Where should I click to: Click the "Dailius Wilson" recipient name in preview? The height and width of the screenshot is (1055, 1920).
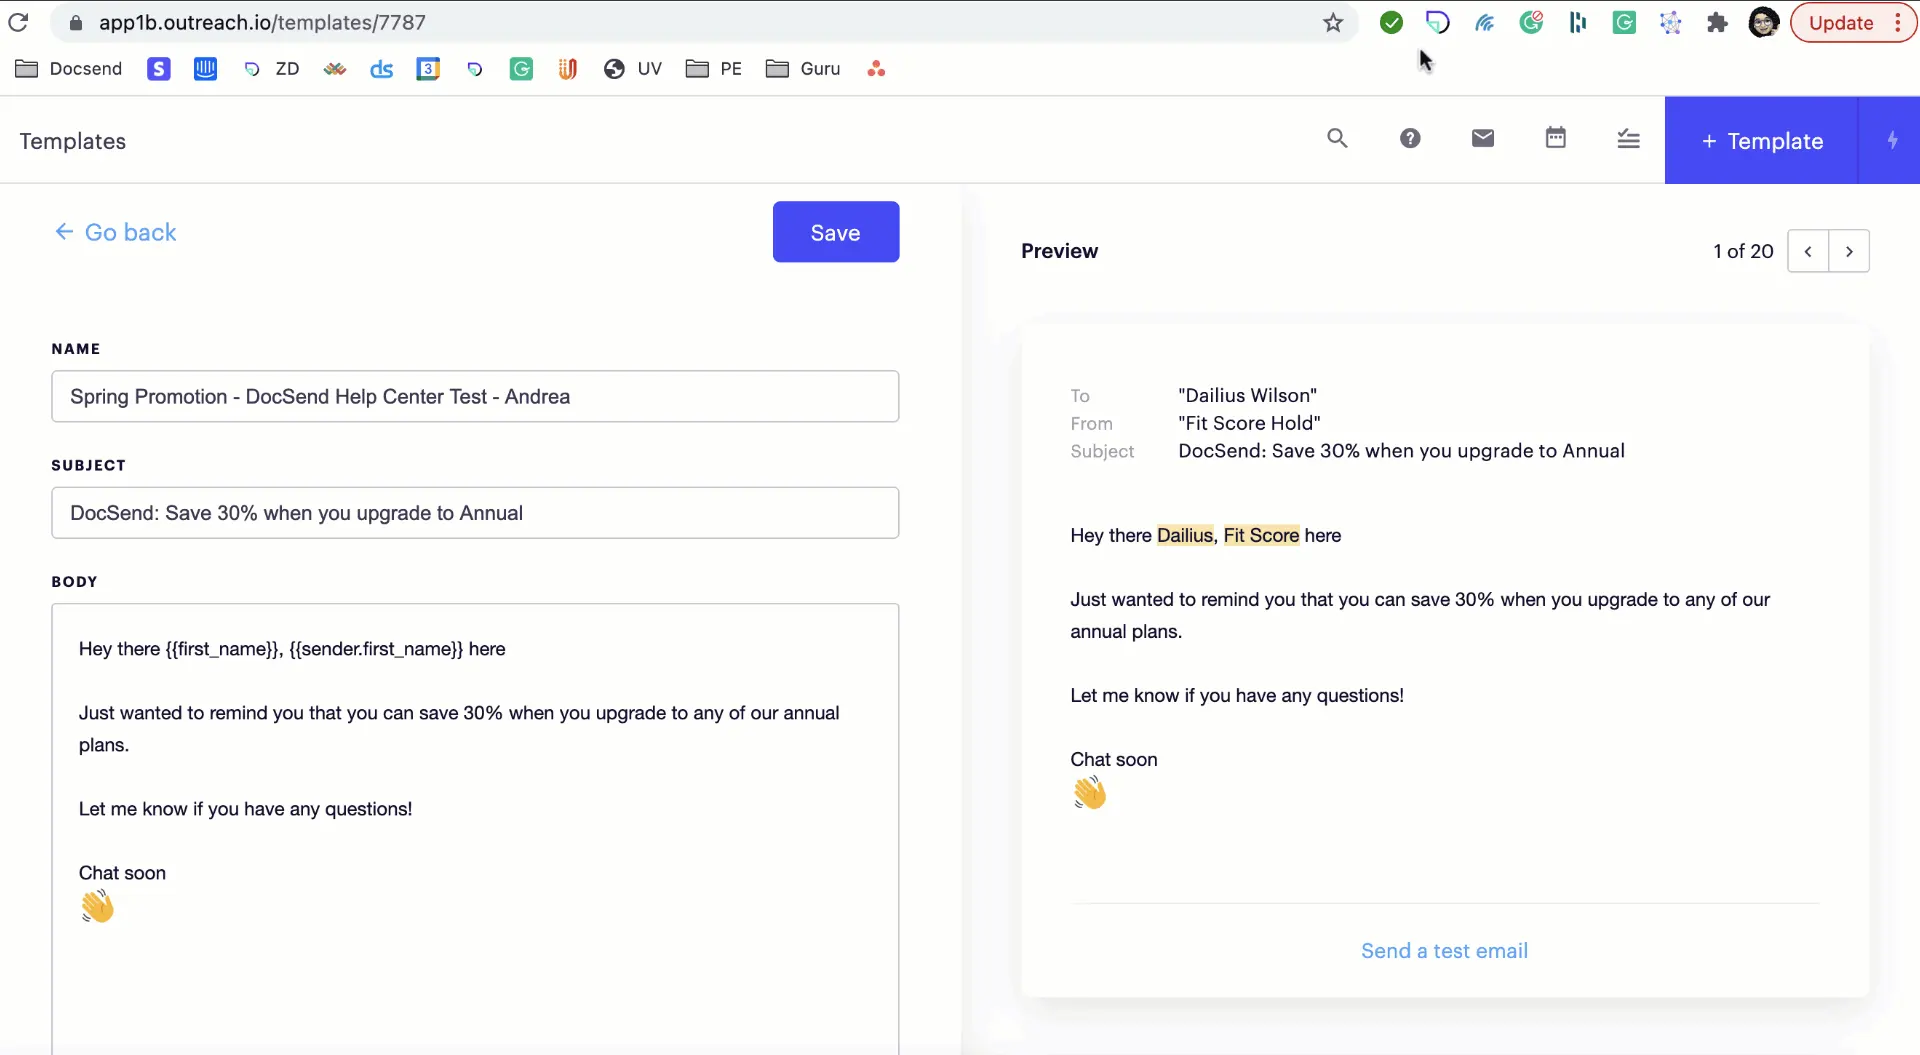1248,395
